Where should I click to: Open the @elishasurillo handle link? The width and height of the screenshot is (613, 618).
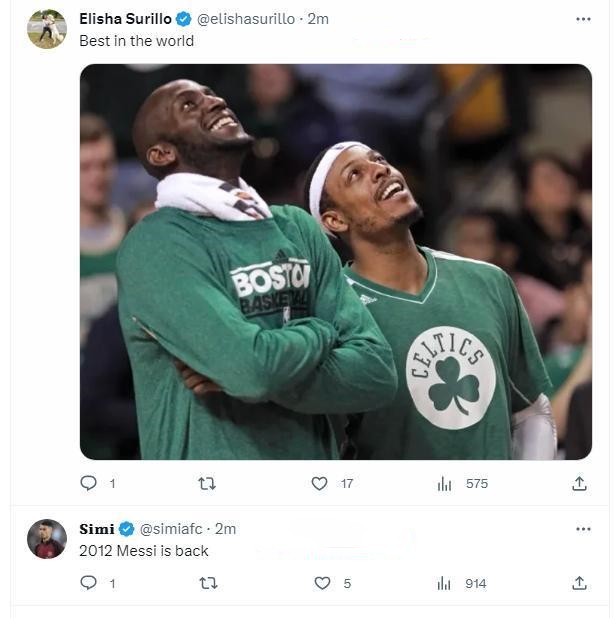[246, 19]
